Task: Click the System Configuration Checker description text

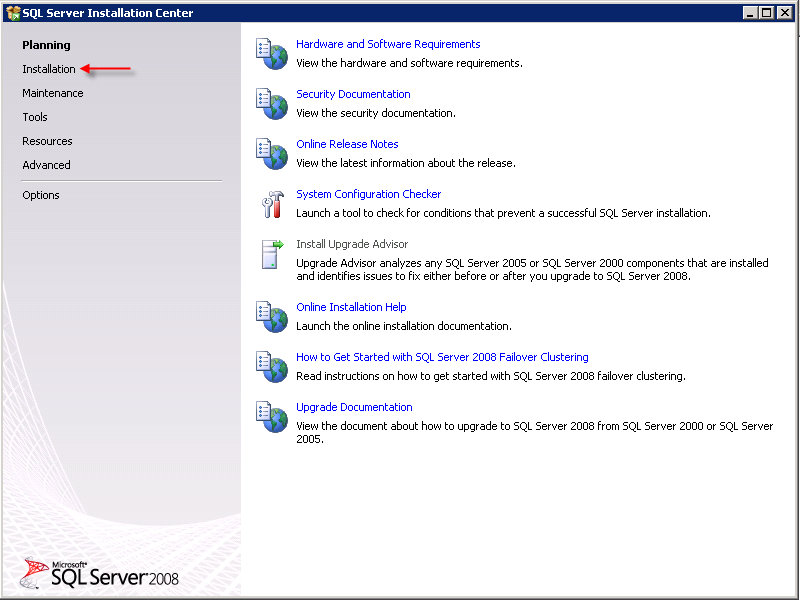Action: (503, 213)
